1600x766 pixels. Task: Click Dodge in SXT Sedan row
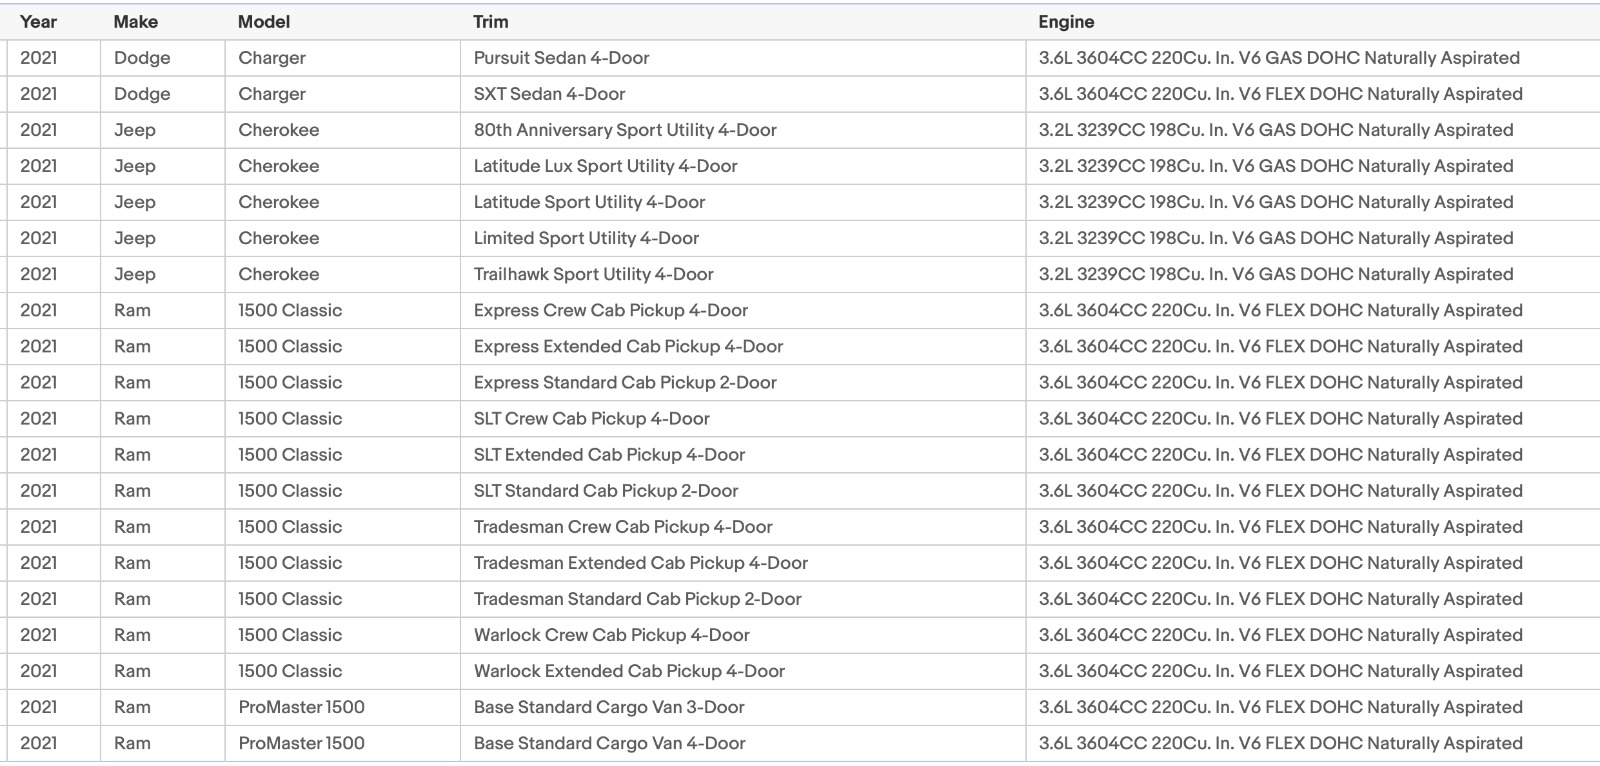click(x=142, y=94)
